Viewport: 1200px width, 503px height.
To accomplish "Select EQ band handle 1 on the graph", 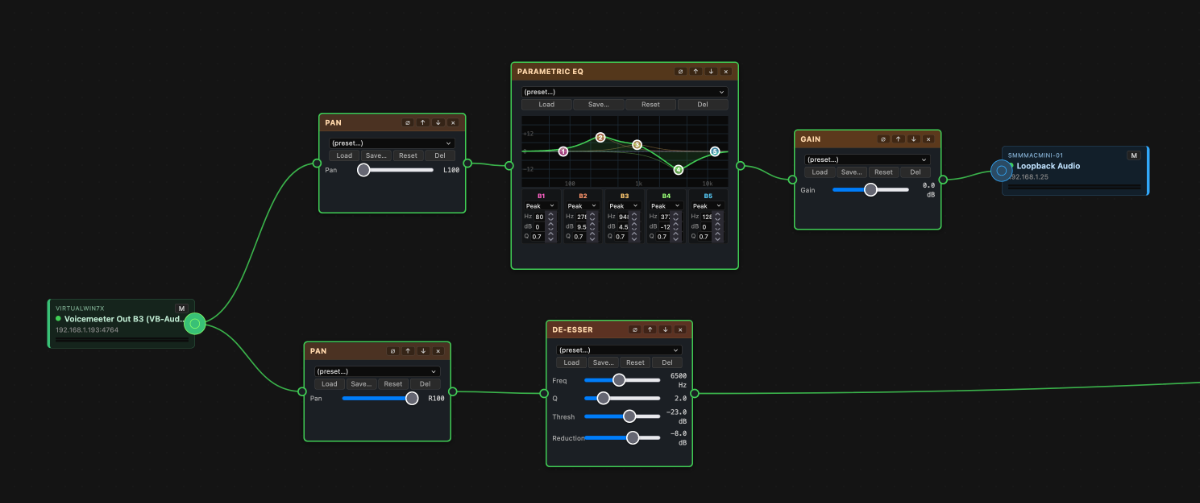I will (563, 152).
